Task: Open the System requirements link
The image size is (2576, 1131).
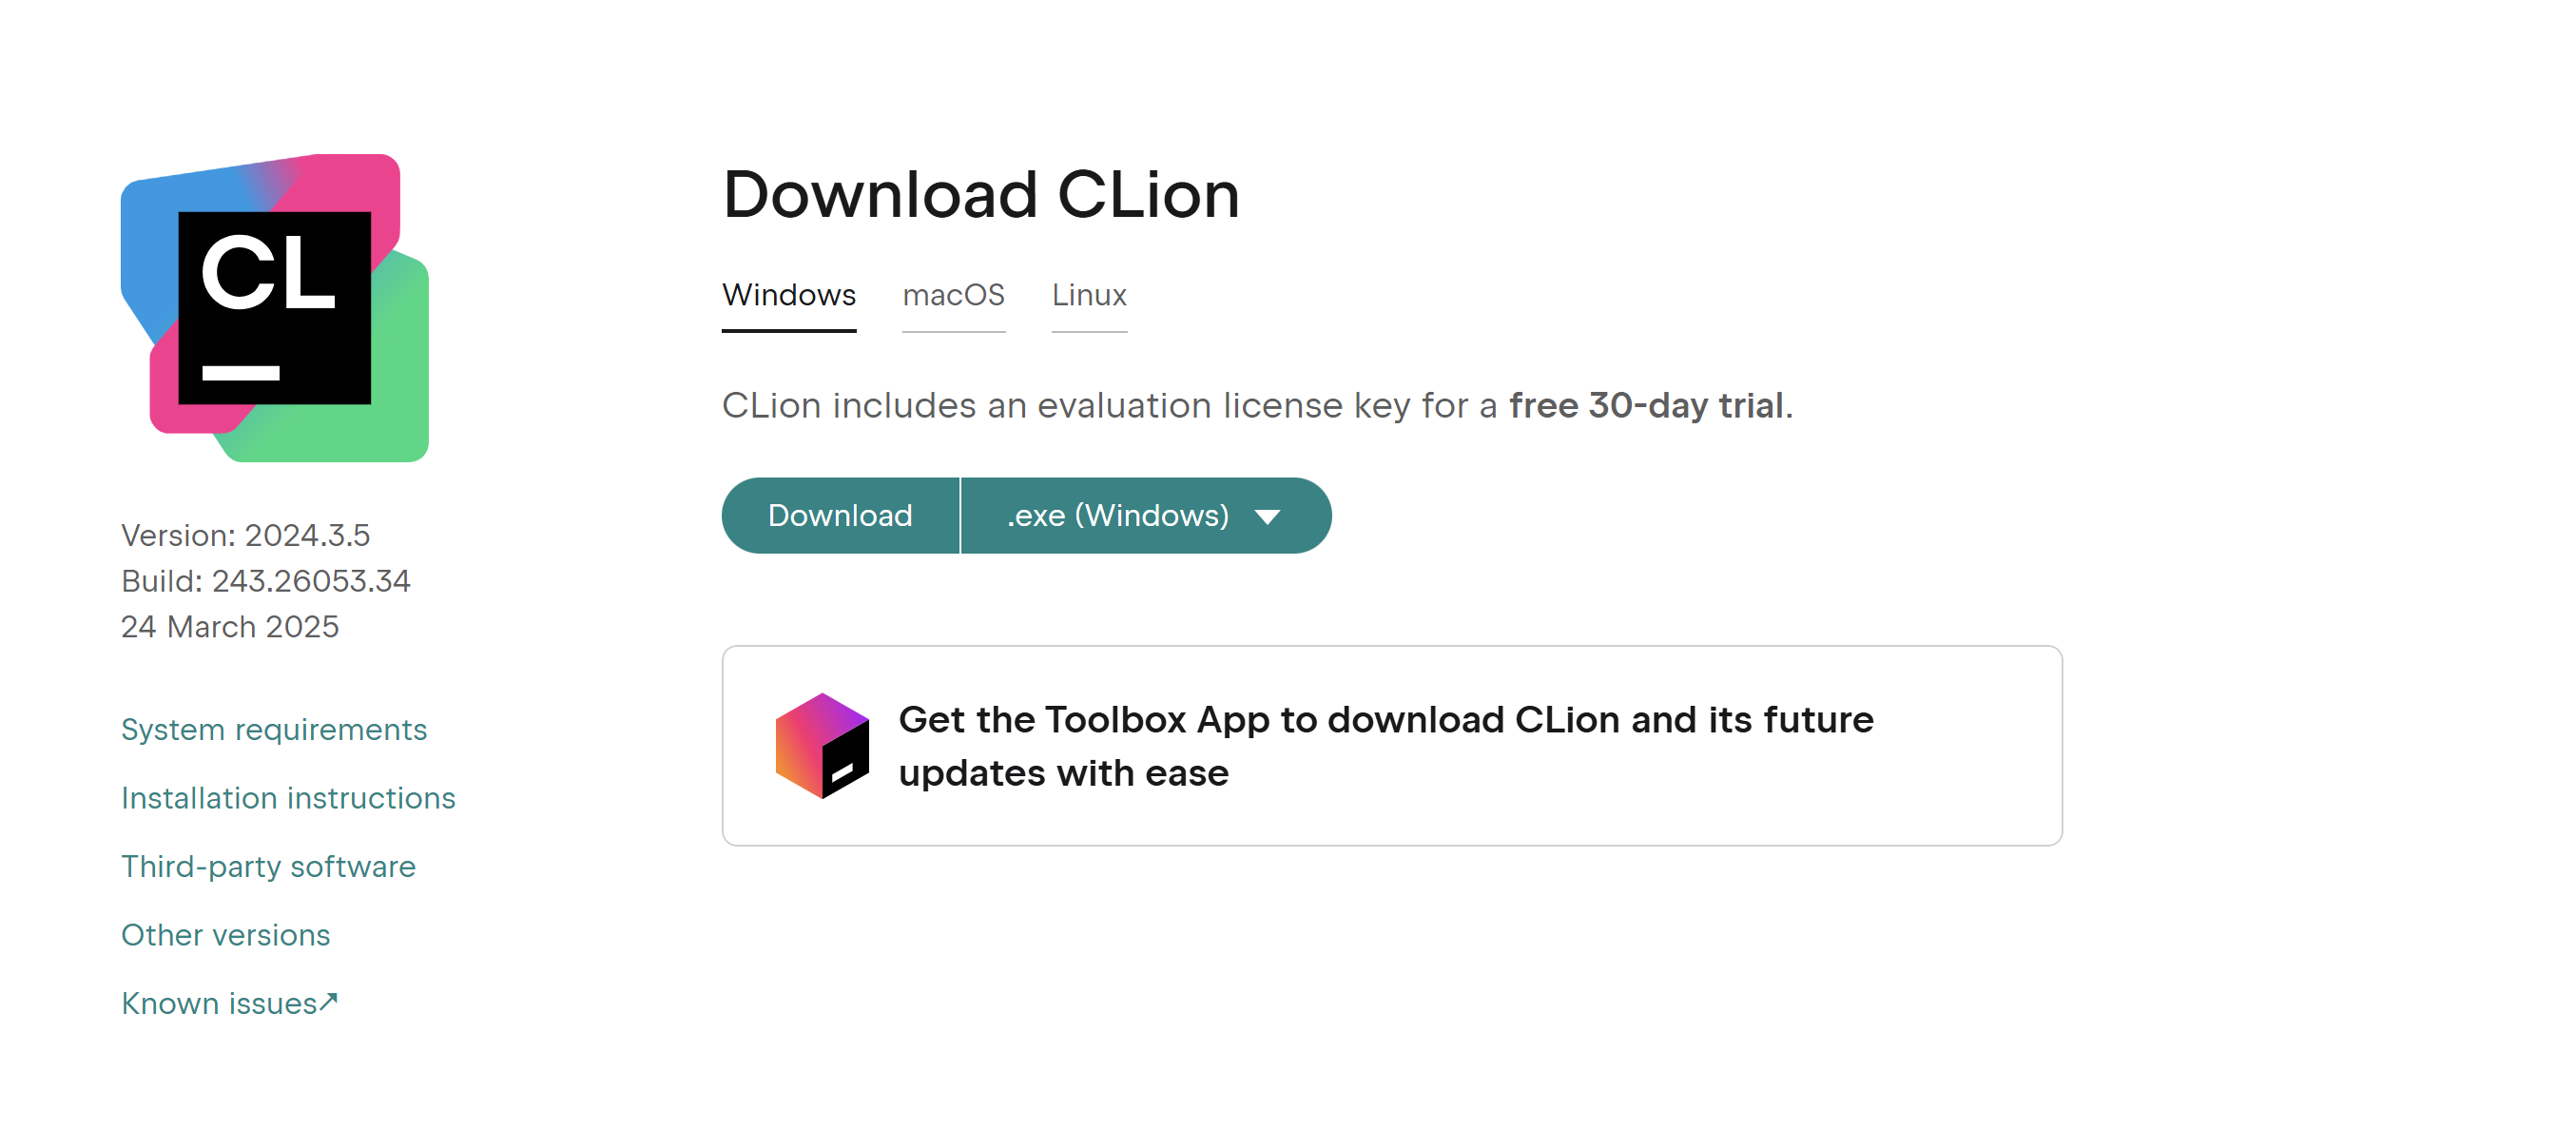Action: 274,729
